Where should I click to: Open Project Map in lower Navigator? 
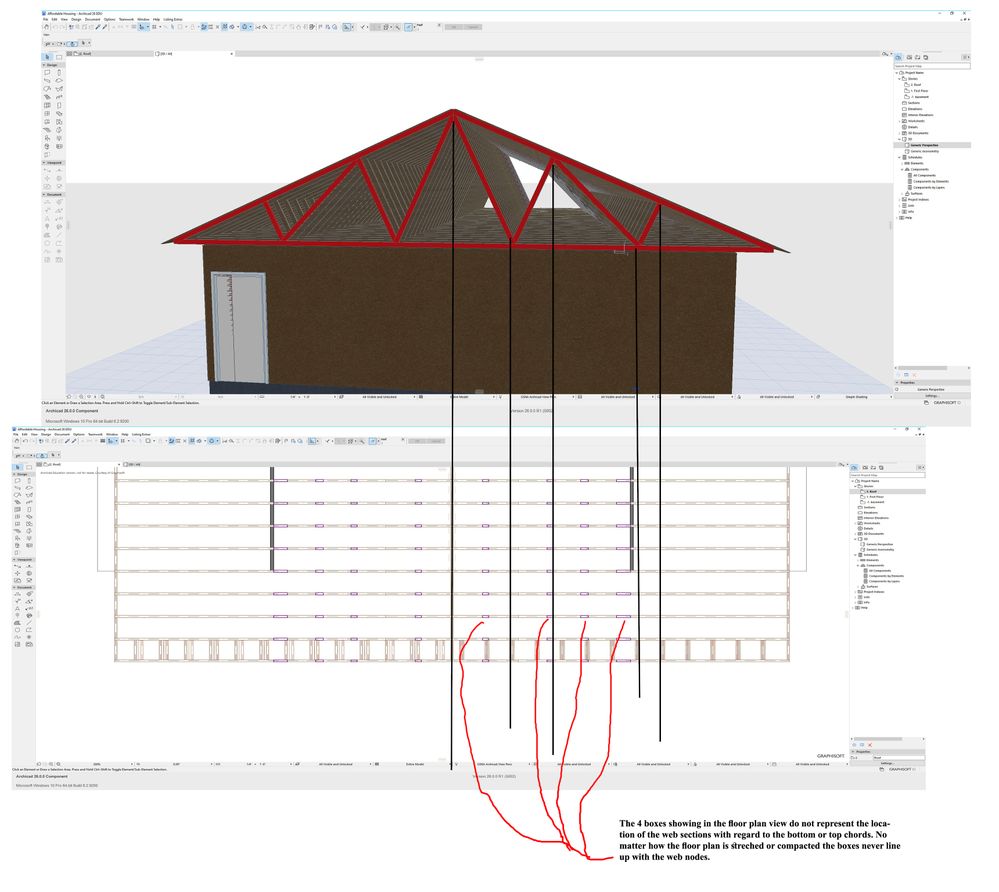pos(855,468)
